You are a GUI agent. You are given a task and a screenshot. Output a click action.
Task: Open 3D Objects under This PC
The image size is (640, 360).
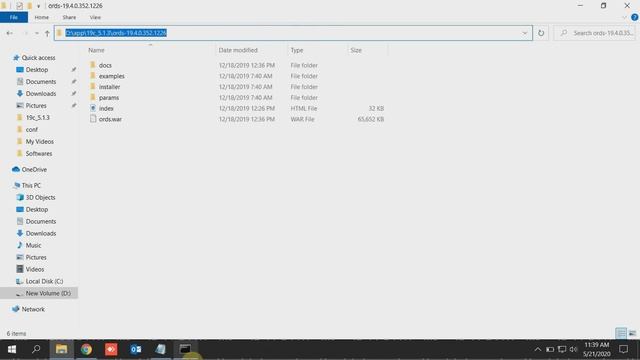click(x=40, y=198)
